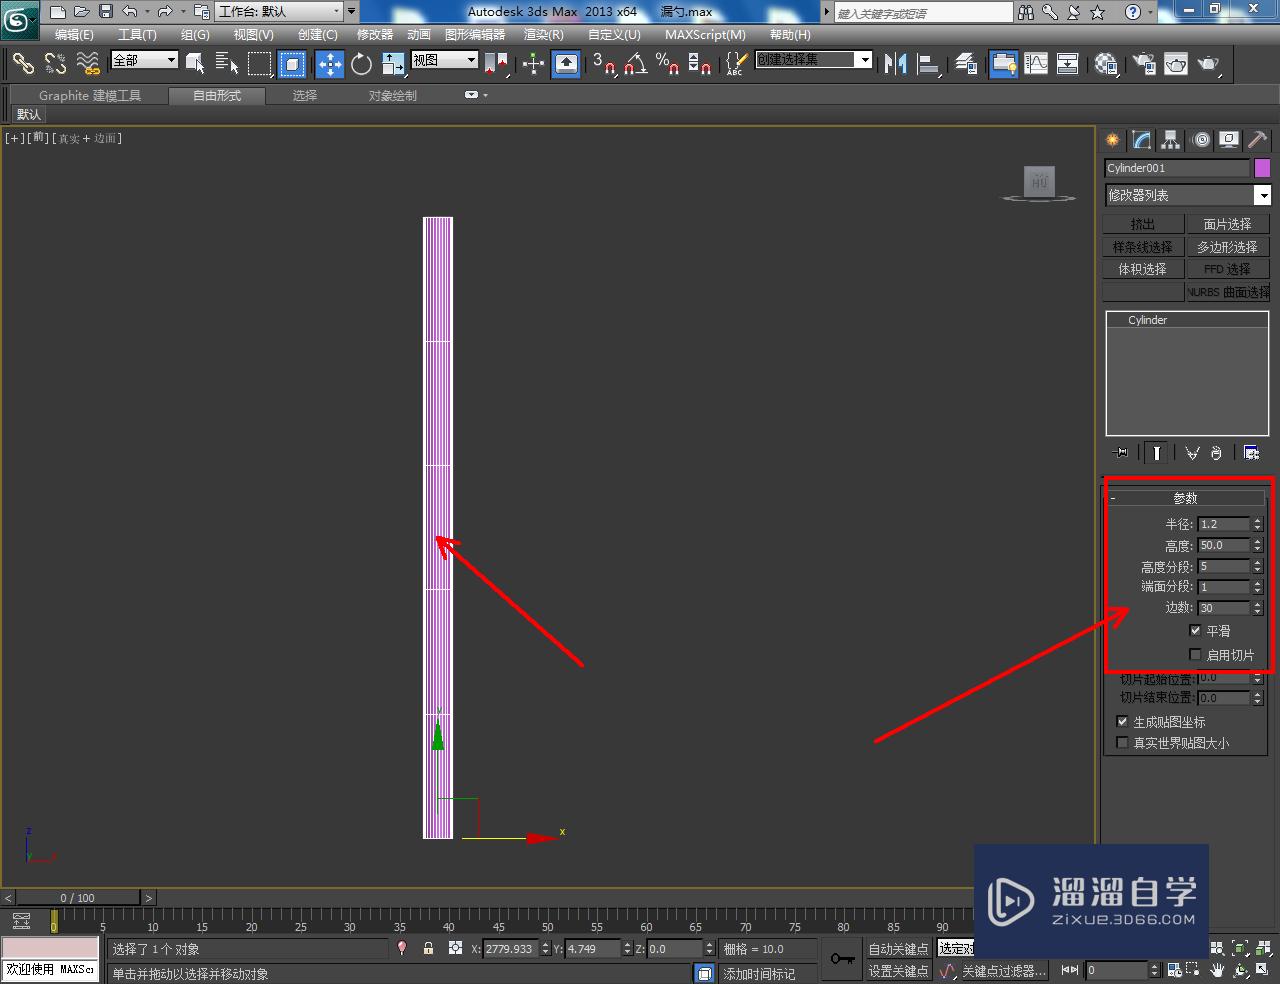
Task: Click the 设置关键点 set key button
Action: (898, 971)
